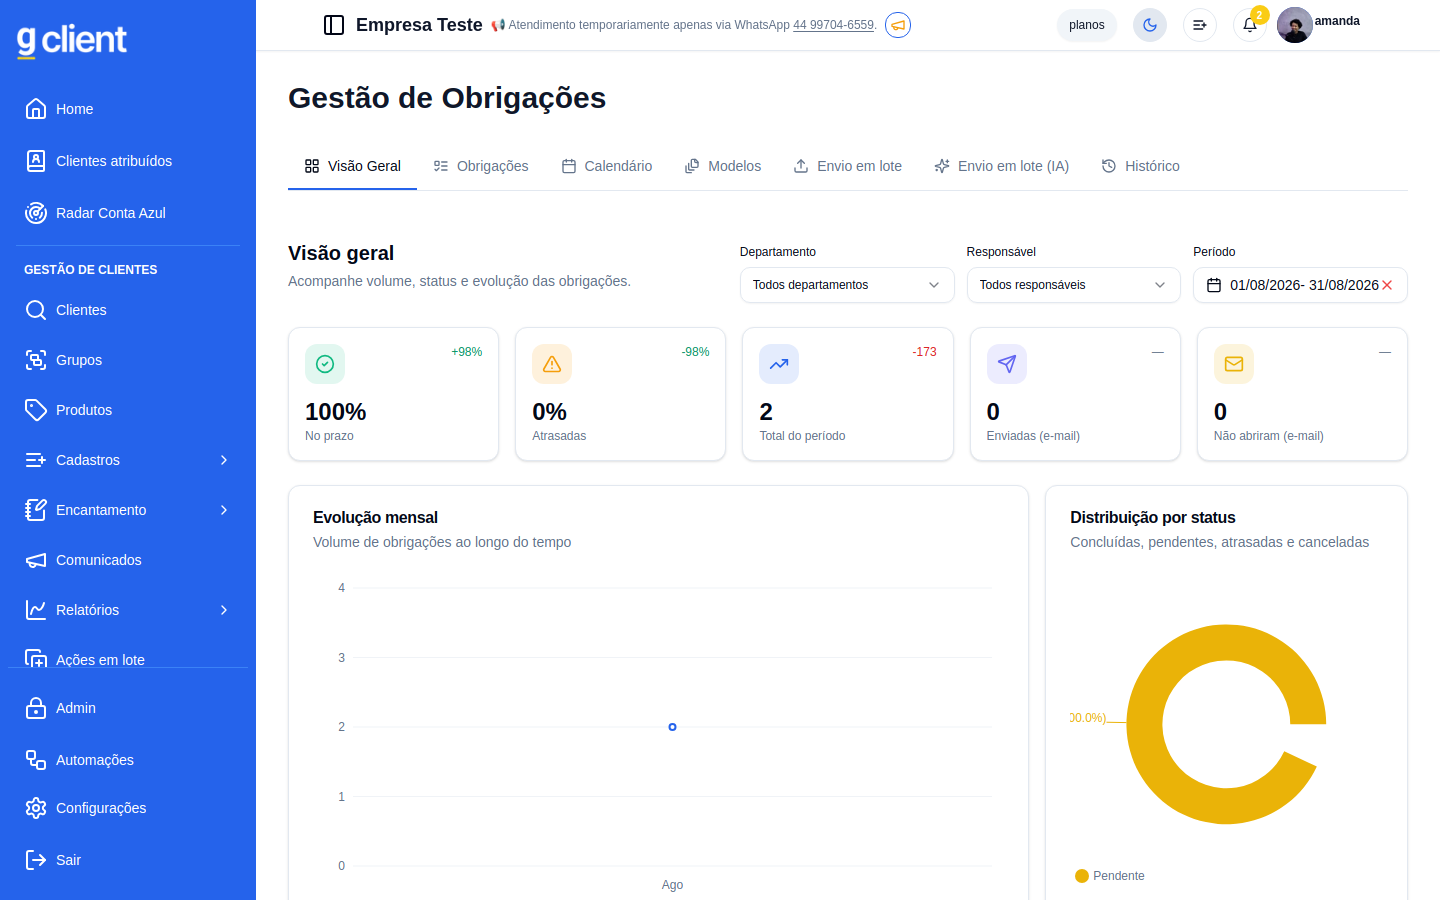Viewport: 1440px width, 900px height.
Task: Open the Todos departamentos dropdown
Action: [846, 285]
